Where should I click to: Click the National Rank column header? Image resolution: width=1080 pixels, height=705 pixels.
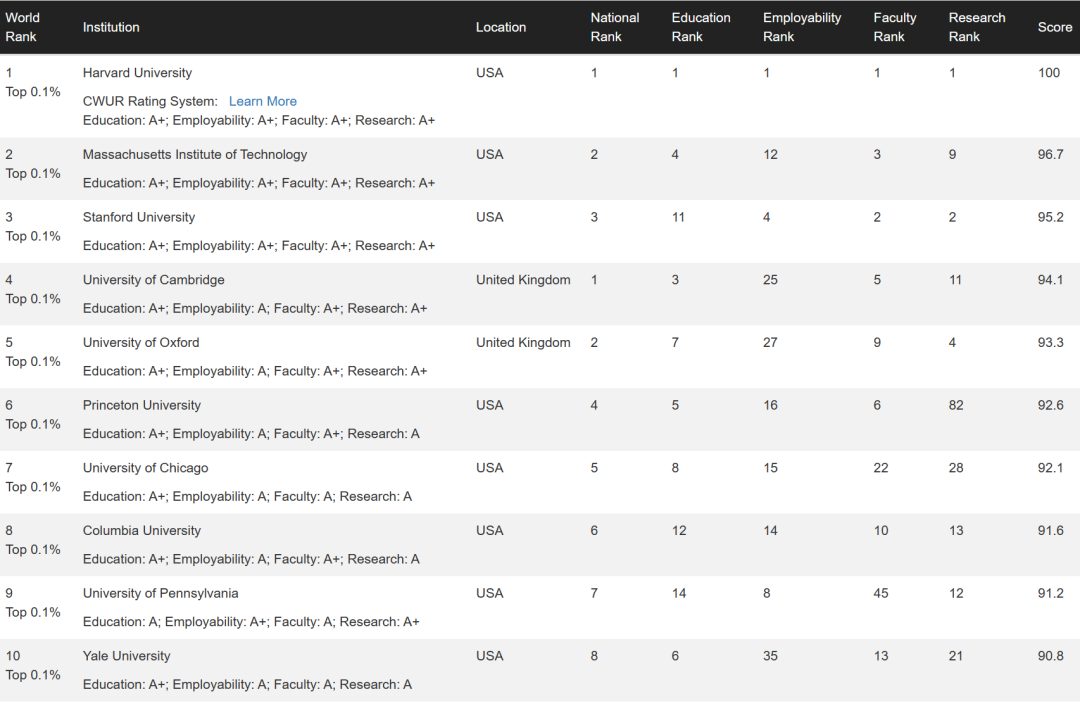point(614,27)
